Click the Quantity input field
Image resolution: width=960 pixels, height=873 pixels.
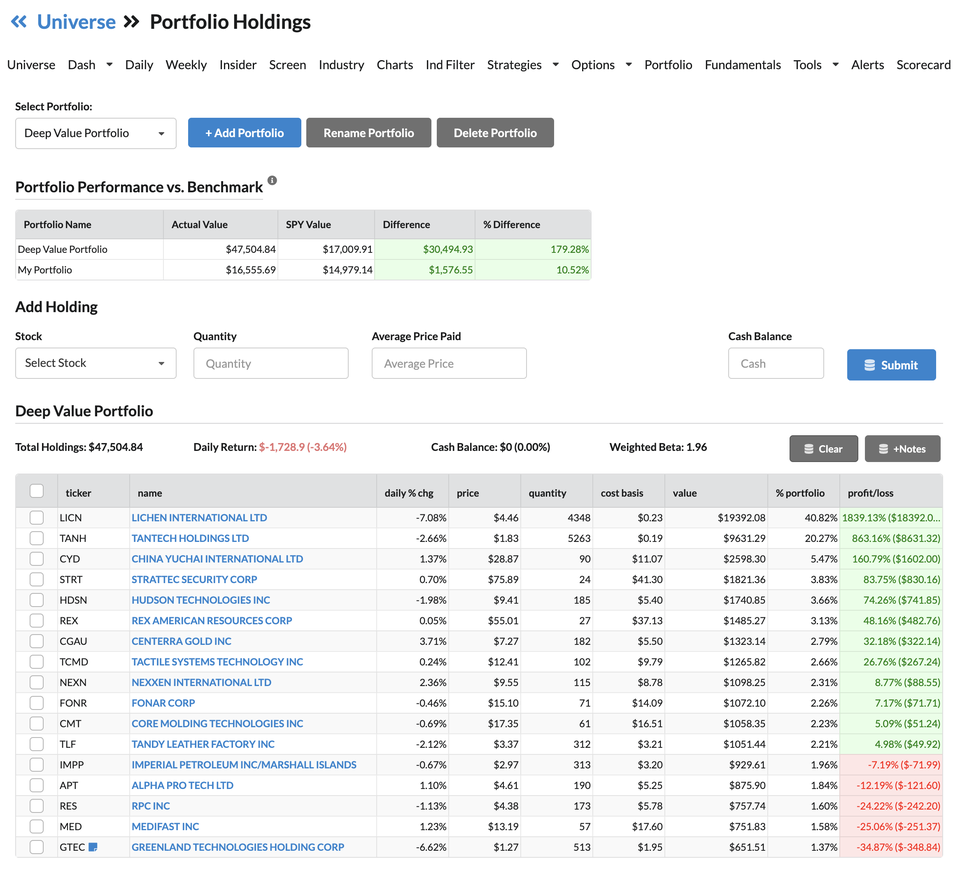pyautogui.click(x=271, y=364)
